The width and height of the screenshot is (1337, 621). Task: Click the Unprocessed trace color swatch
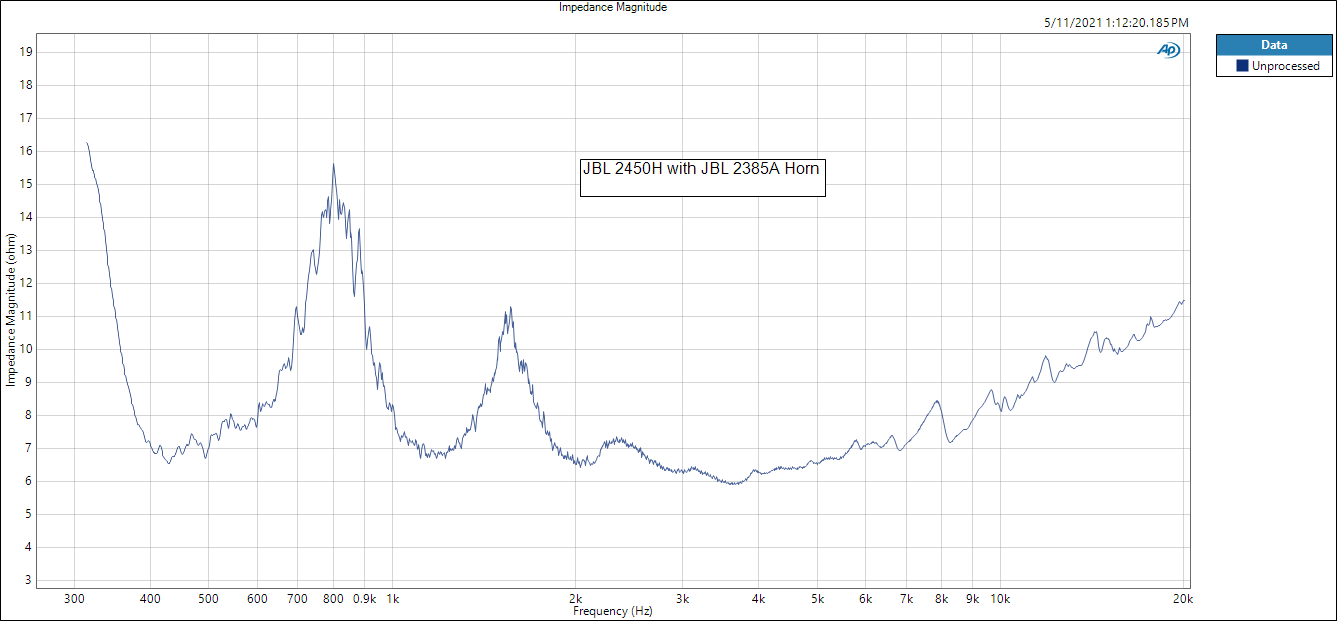tap(1242, 66)
